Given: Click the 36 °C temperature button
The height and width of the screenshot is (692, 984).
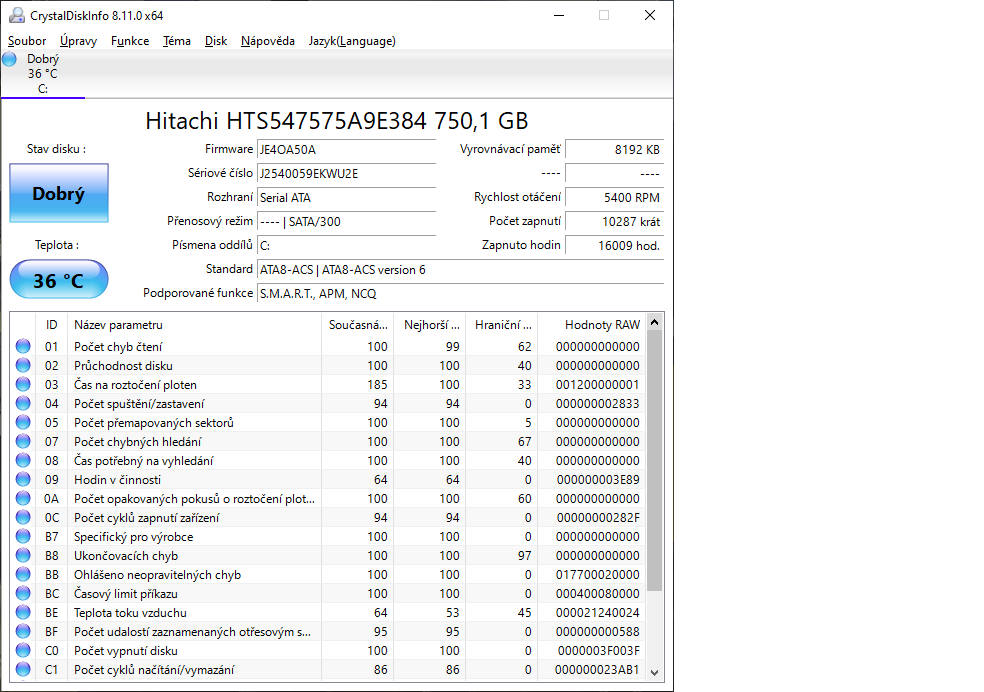Looking at the screenshot, I should pos(59,281).
